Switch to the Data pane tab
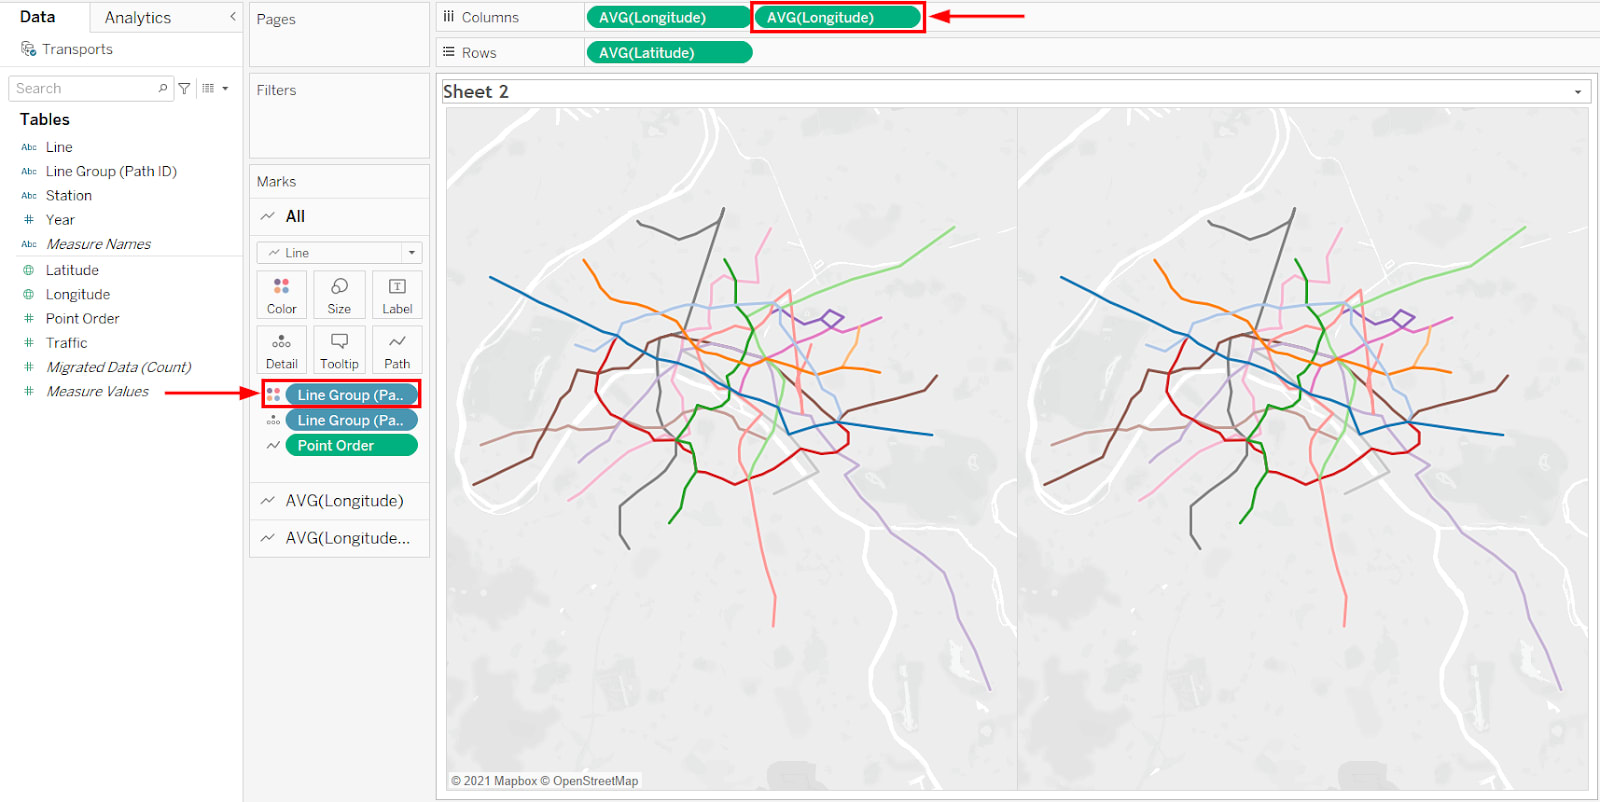The height and width of the screenshot is (802, 1600). (x=38, y=17)
